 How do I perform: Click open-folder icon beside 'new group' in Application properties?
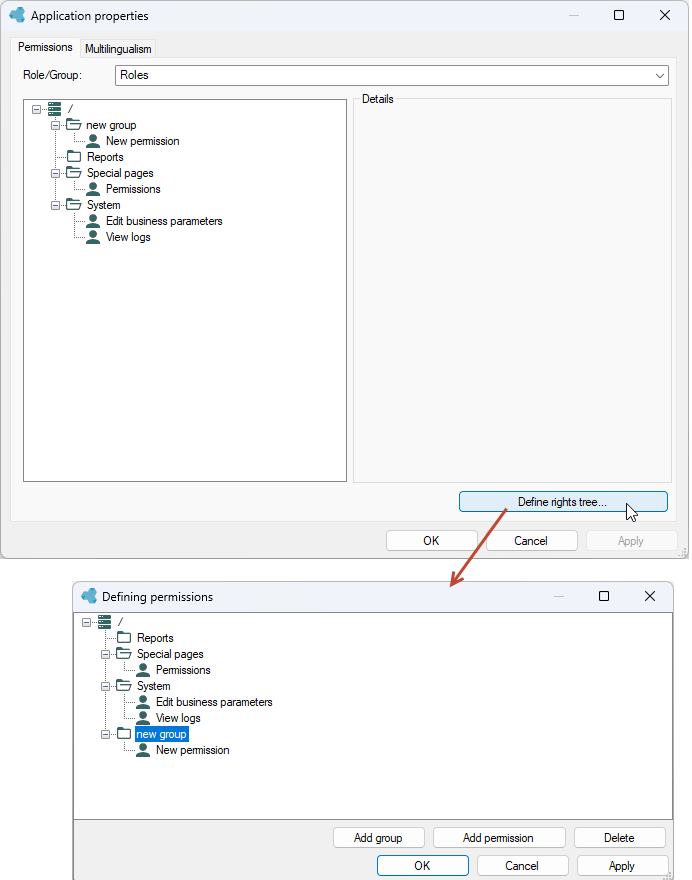tap(74, 125)
